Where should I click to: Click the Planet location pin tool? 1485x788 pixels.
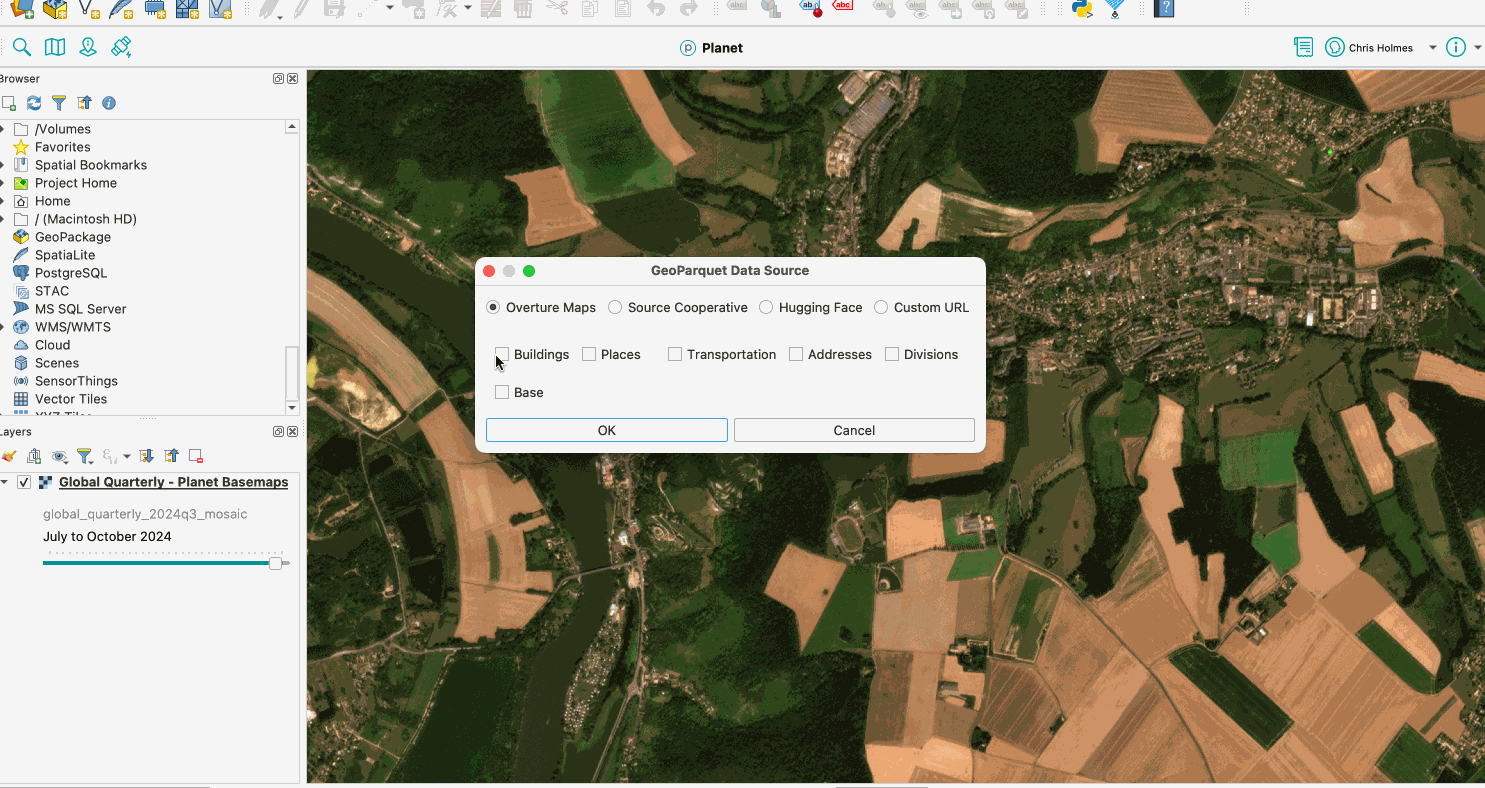[88, 47]
